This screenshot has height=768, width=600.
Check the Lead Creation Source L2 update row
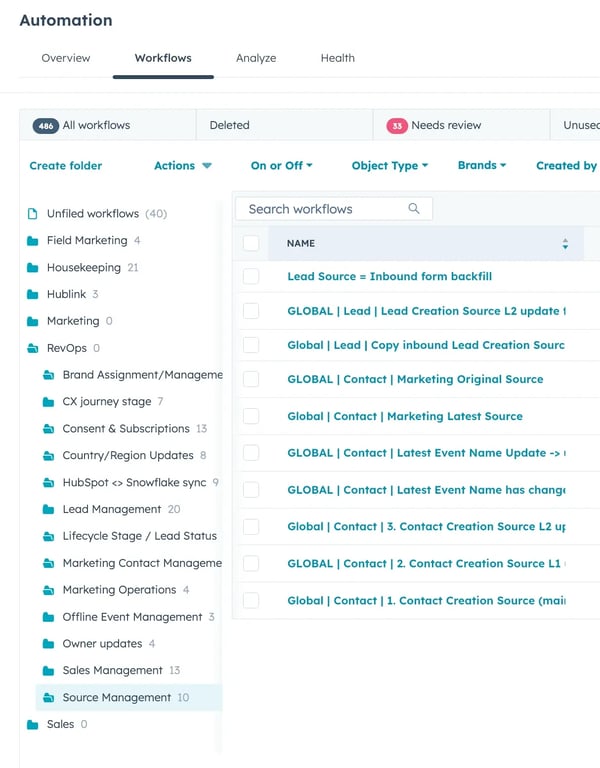click(x=251, y=311)
